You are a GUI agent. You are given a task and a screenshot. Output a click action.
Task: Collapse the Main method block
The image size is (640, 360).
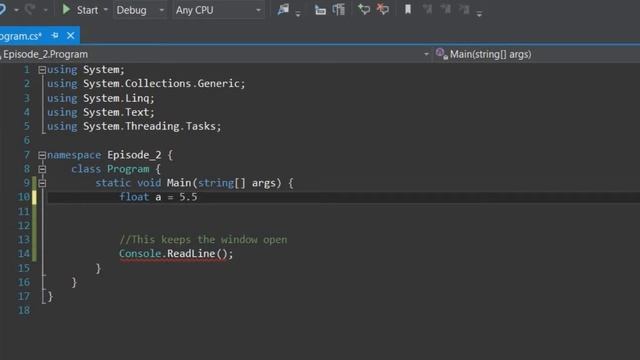coord(42,183)
